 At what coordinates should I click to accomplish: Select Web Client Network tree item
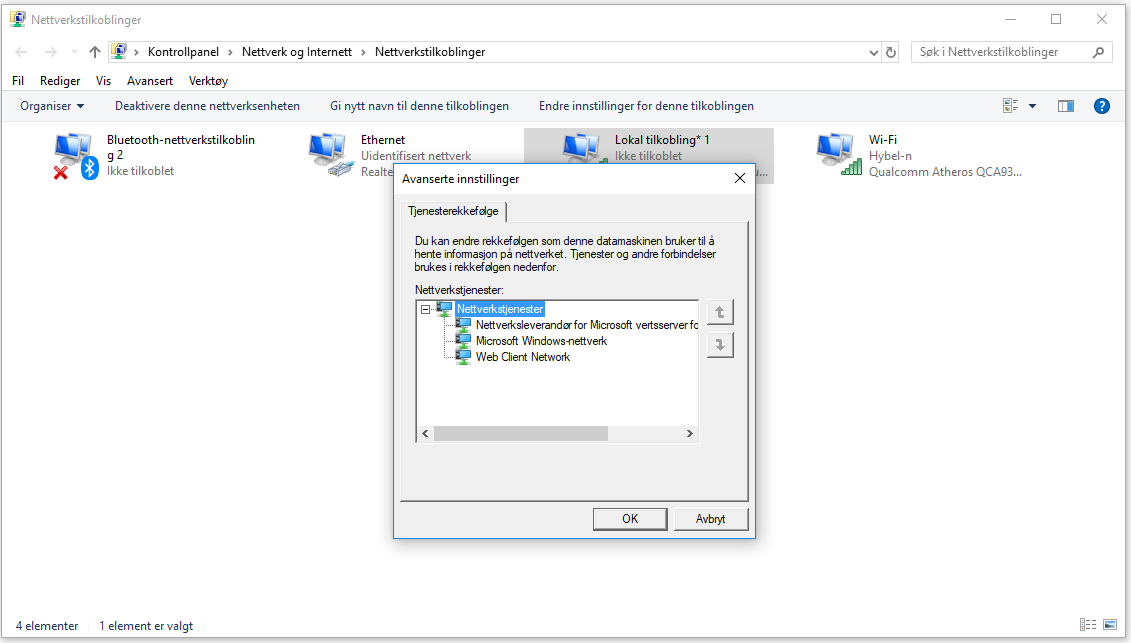522,357
